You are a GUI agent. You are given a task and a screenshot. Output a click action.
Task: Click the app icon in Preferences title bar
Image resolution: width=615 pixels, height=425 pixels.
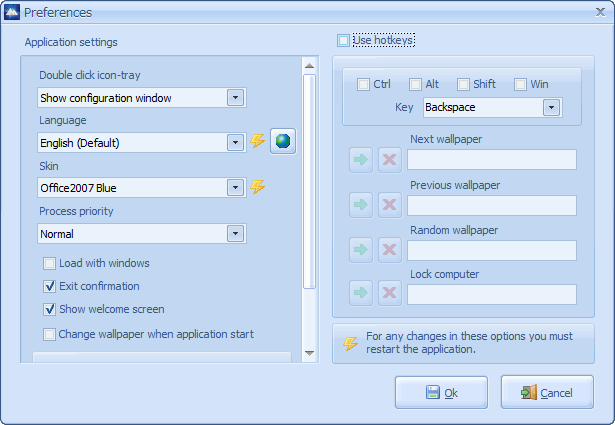click(x=11, y=12)
